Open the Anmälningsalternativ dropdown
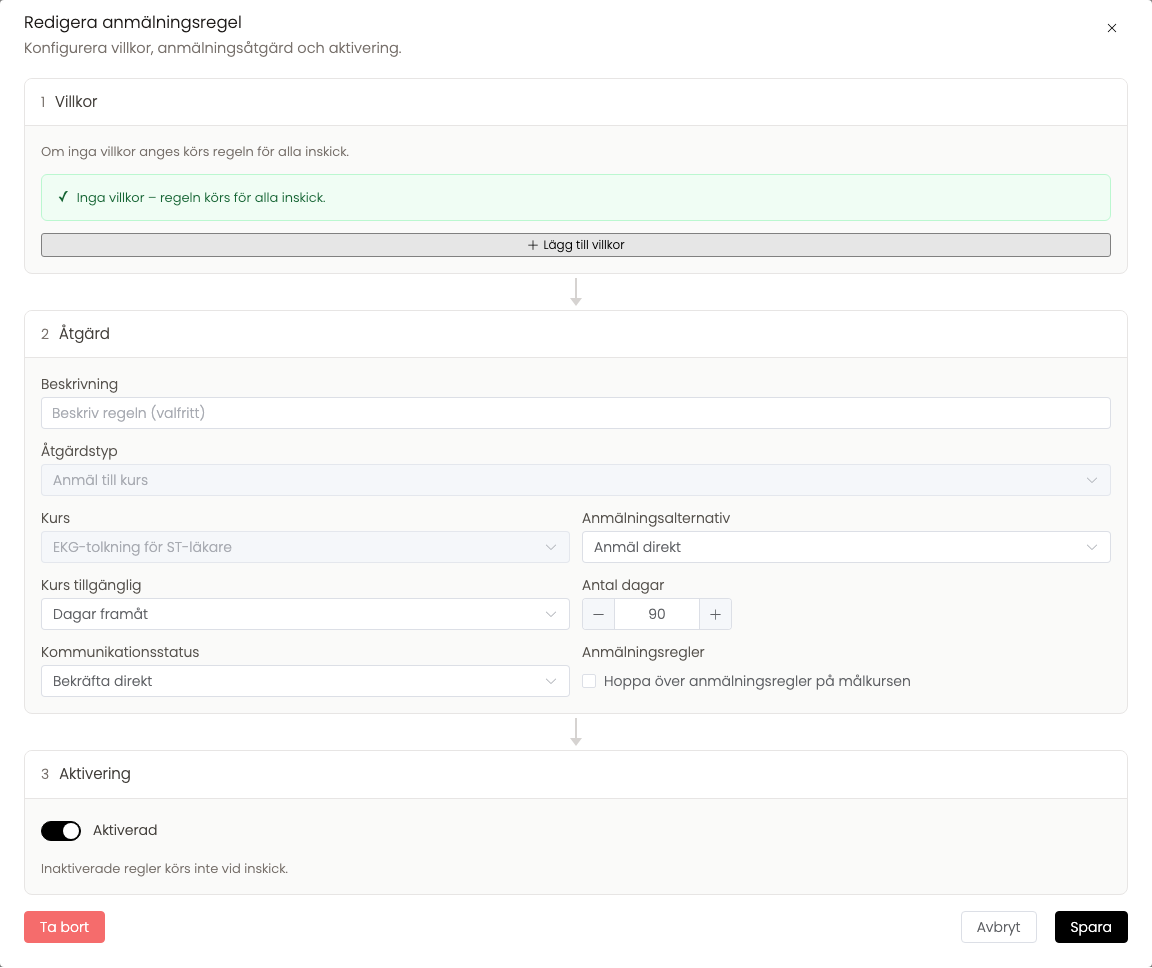1152x968 pixels. click(x=846, y=547)
